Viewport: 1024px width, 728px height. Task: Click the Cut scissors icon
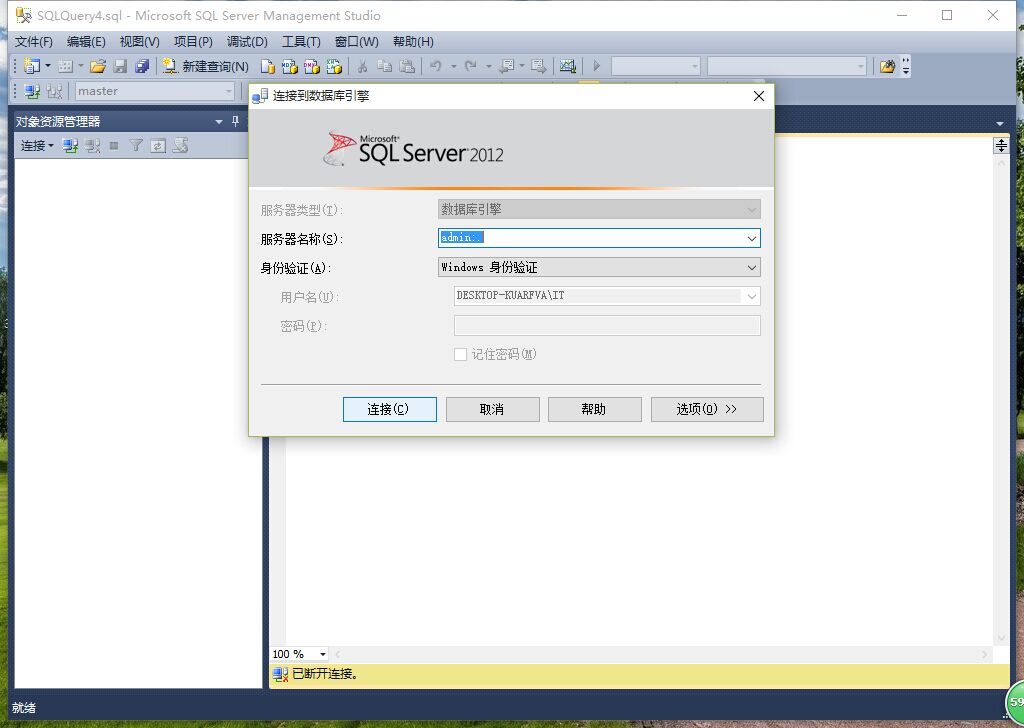point(362,66)
